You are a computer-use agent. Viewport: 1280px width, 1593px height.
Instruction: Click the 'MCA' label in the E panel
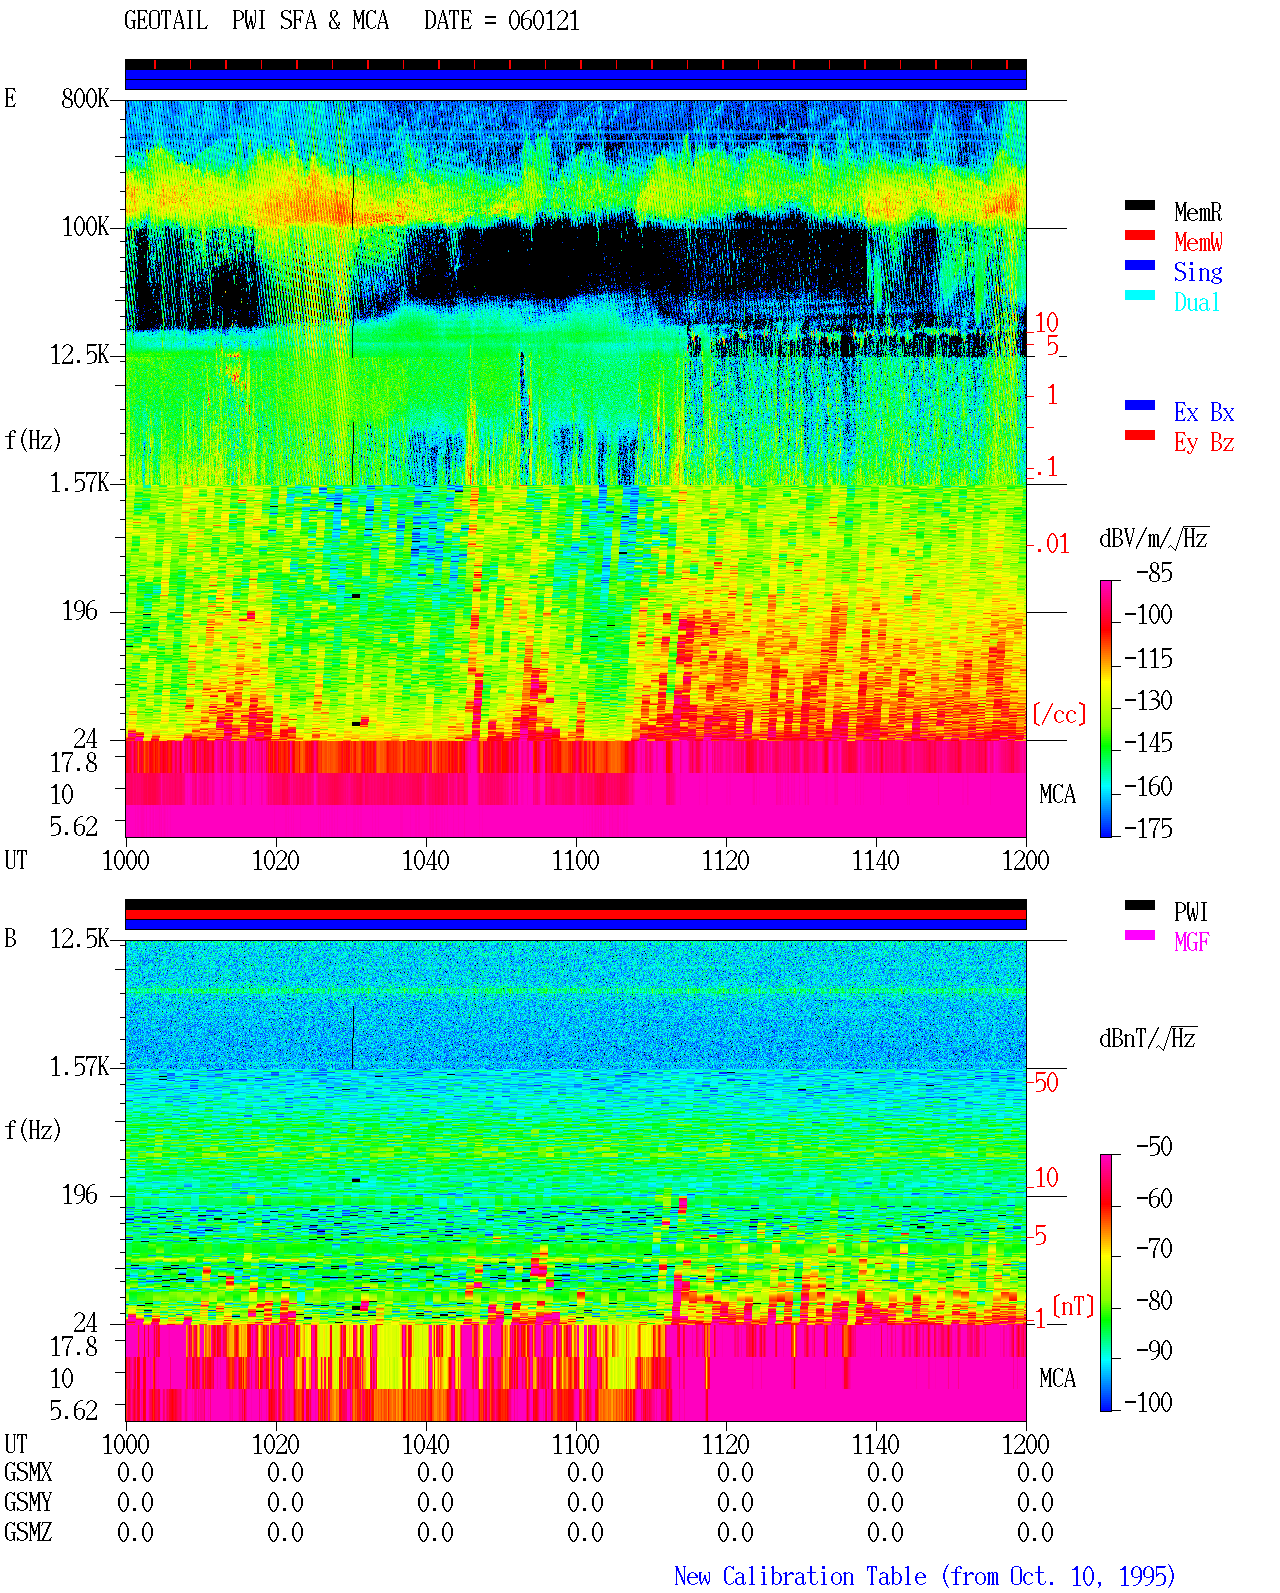(x=1057, y=794)
